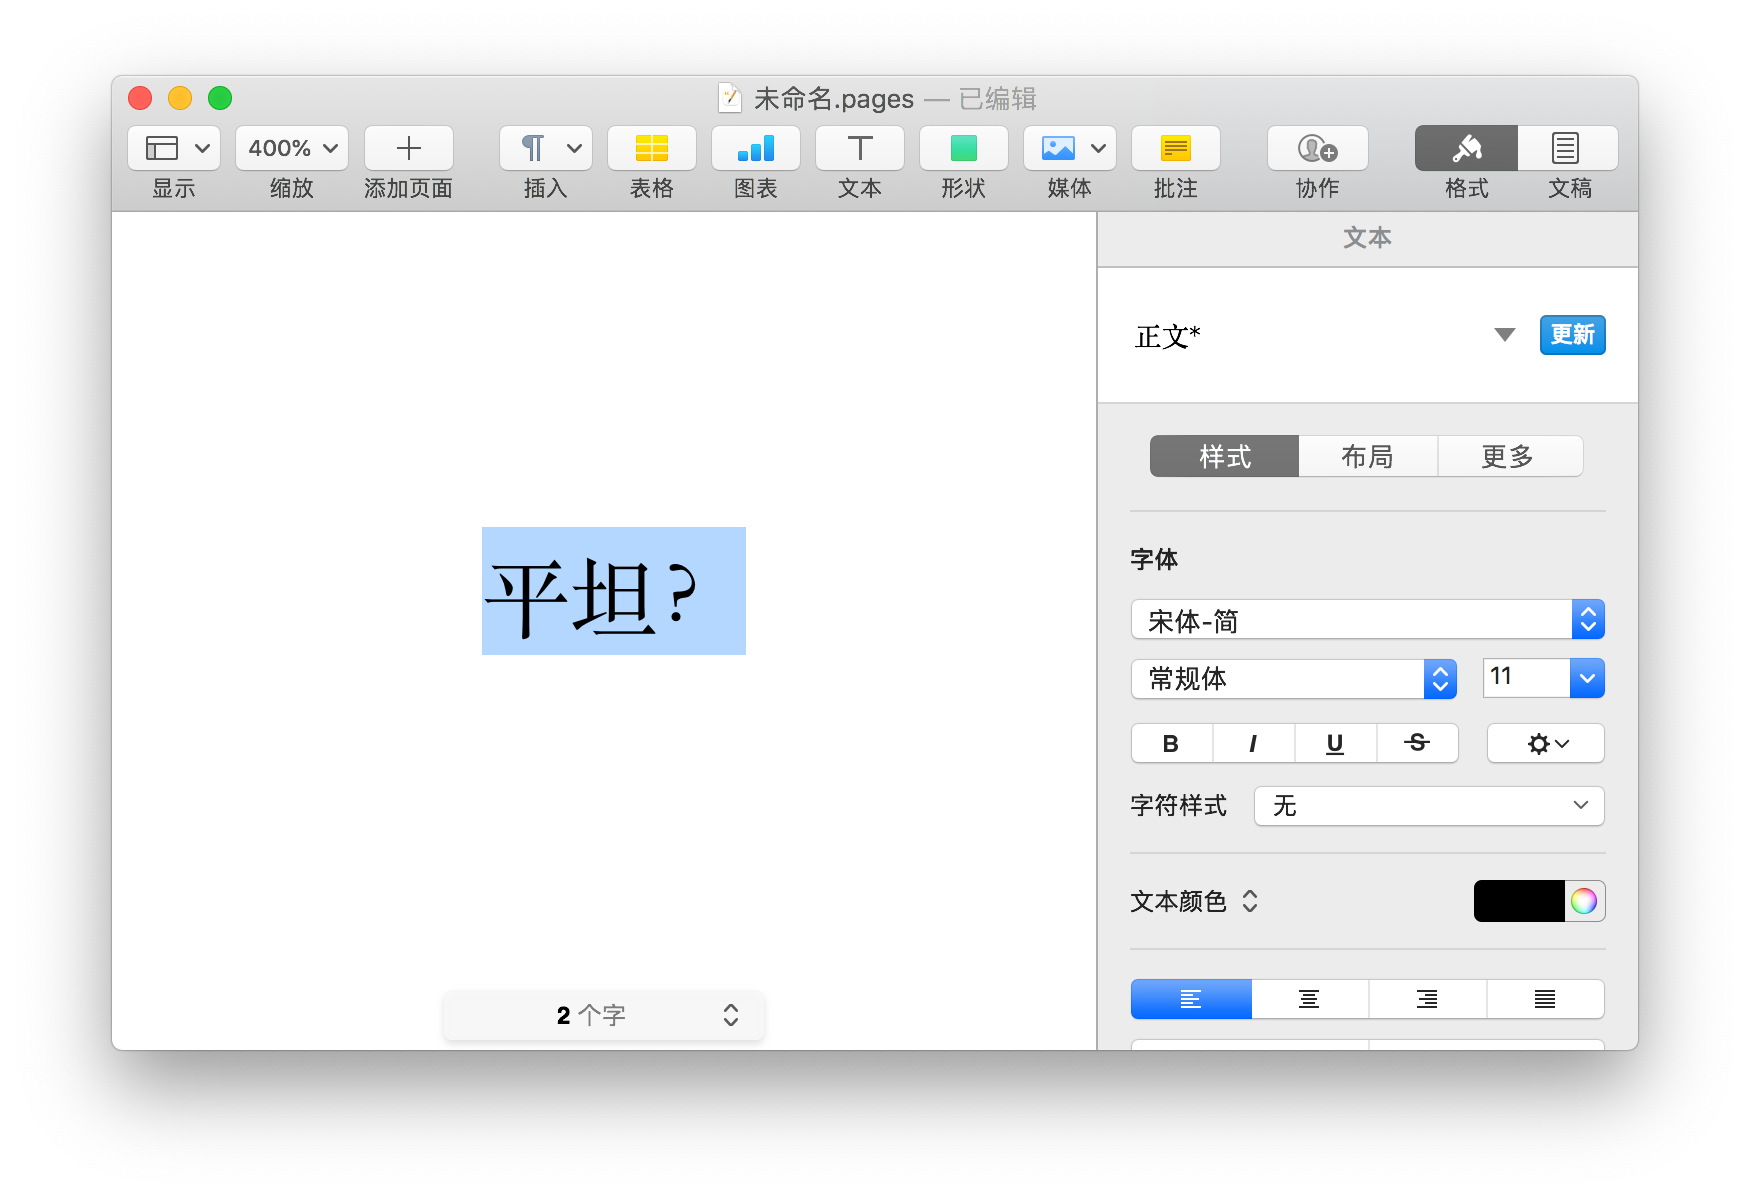Click the document icon in title bar

tap(731, 98)
